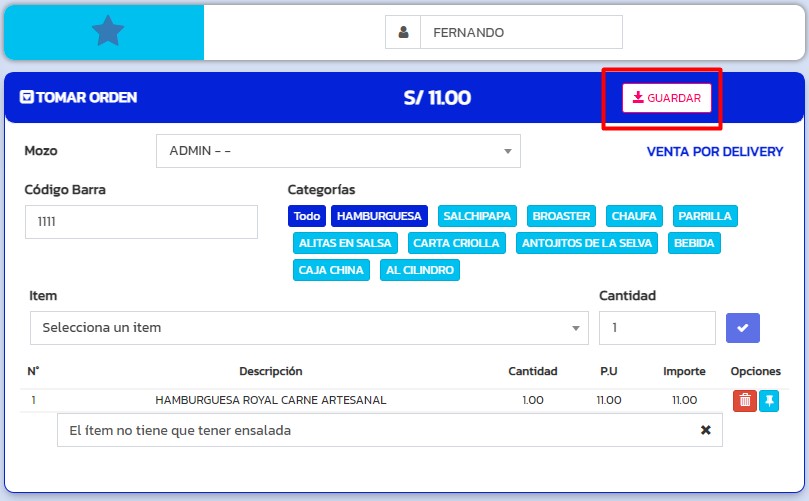Click the blue pin icon in Opciones

(x=769, y=401)
